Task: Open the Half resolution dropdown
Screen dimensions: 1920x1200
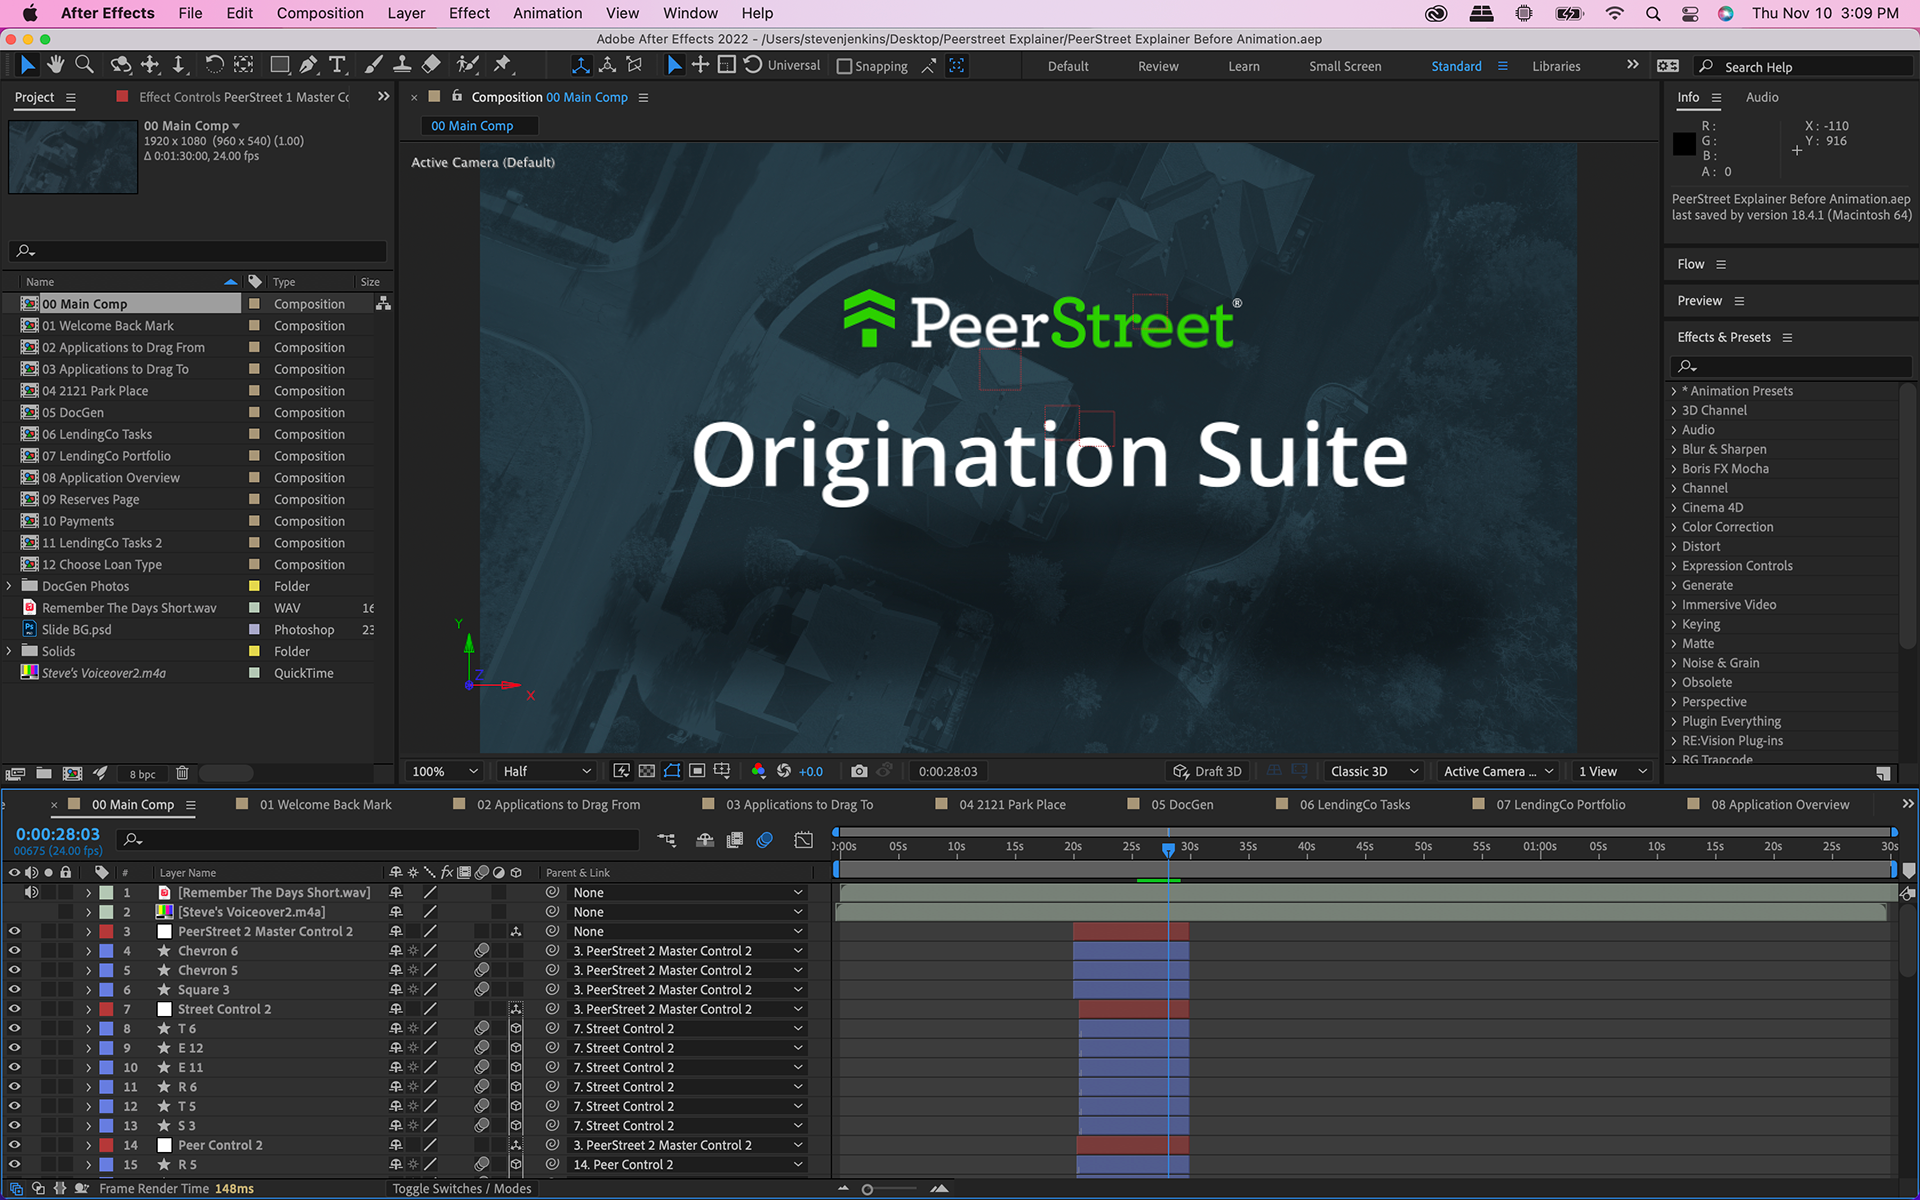Action: pyautogui.click(x=547, y=771)
